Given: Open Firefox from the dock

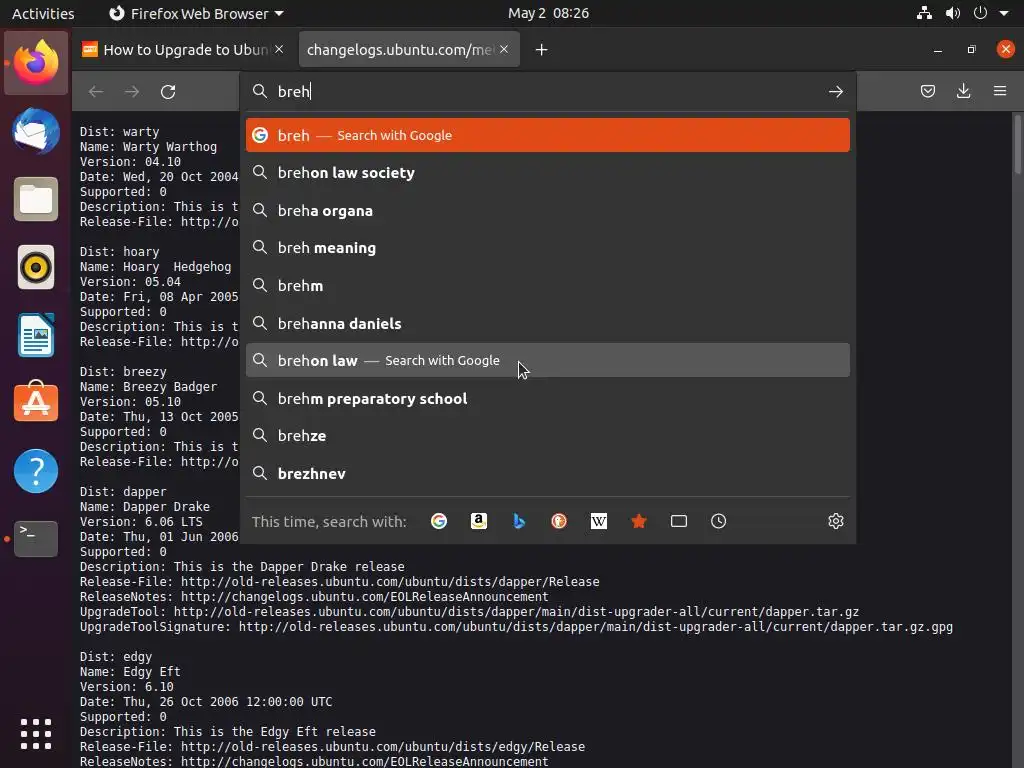Looking at the screenshot, I should tap(36, 63).
